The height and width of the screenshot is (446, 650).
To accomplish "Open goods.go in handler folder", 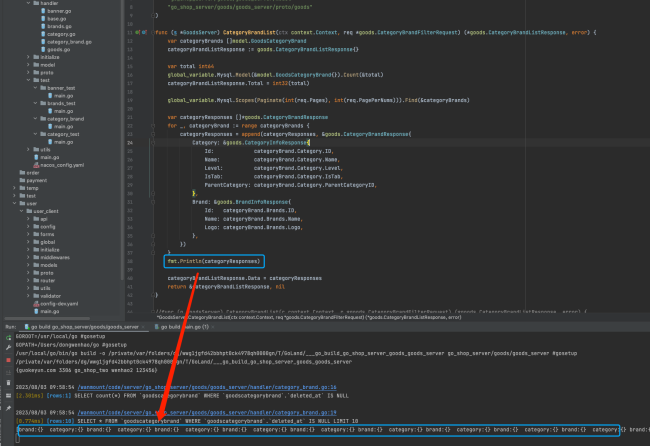I will pos(56,49).
